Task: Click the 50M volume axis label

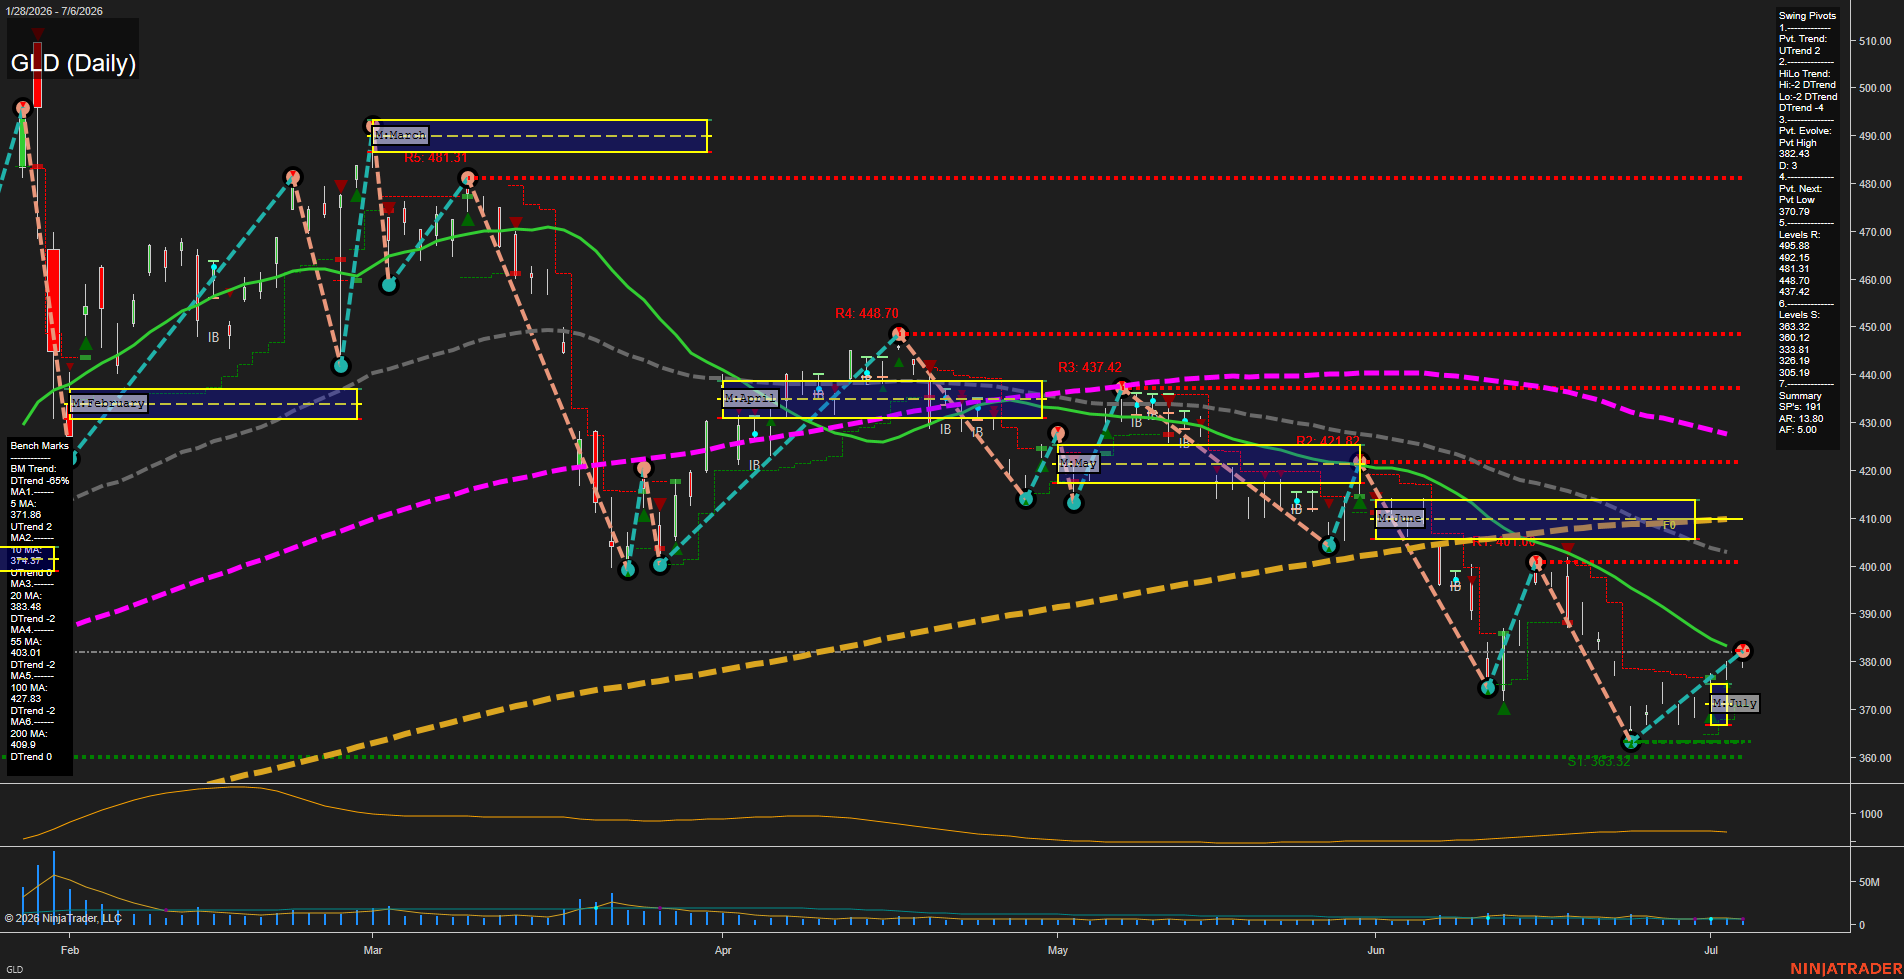Action: click(1869, 883)
